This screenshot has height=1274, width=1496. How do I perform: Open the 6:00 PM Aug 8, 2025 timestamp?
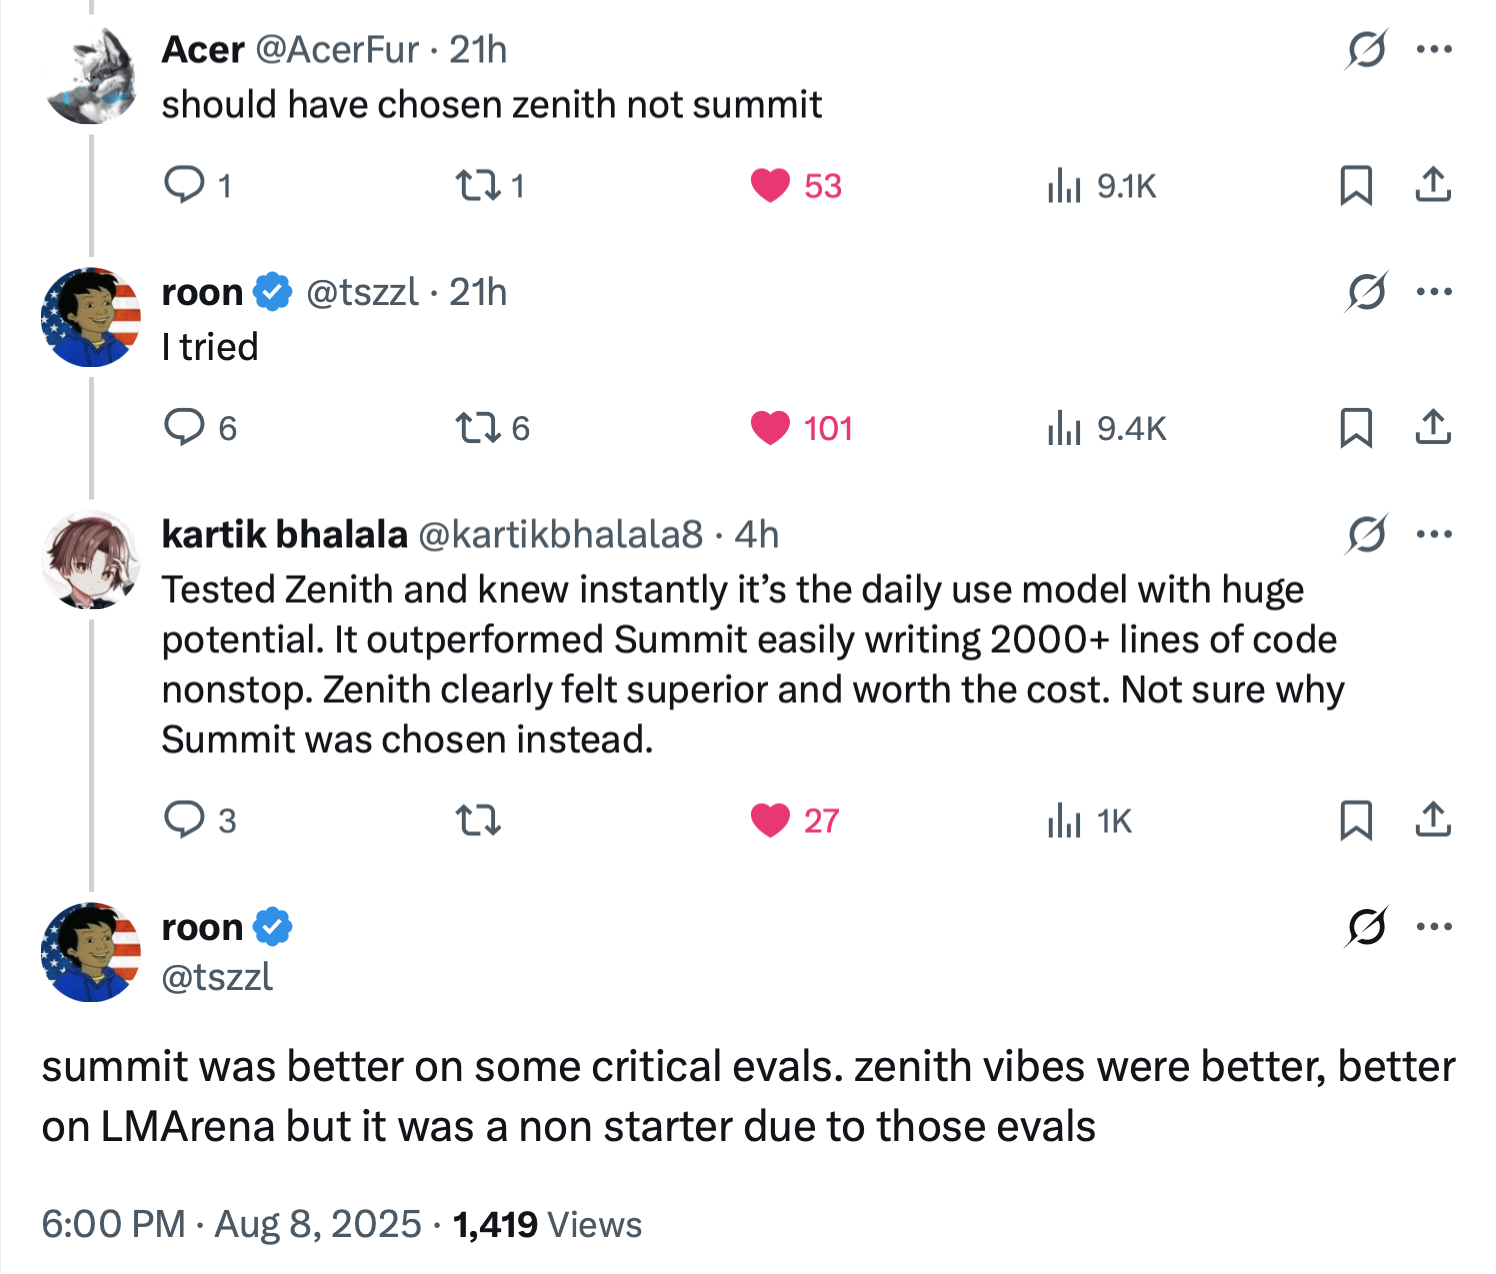pyautogui.click(x=231, y=1224)
